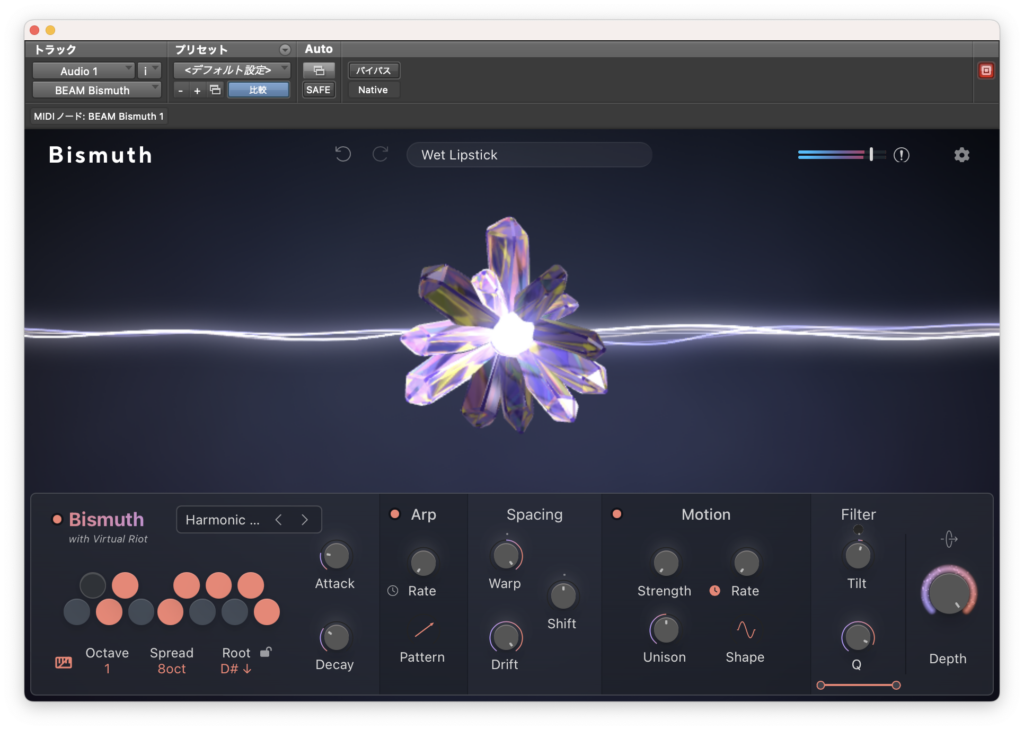Screen dimensions: 1024x730
Task: Select previous Harmonic mode with the left chevron
Action: coord(279,520)
